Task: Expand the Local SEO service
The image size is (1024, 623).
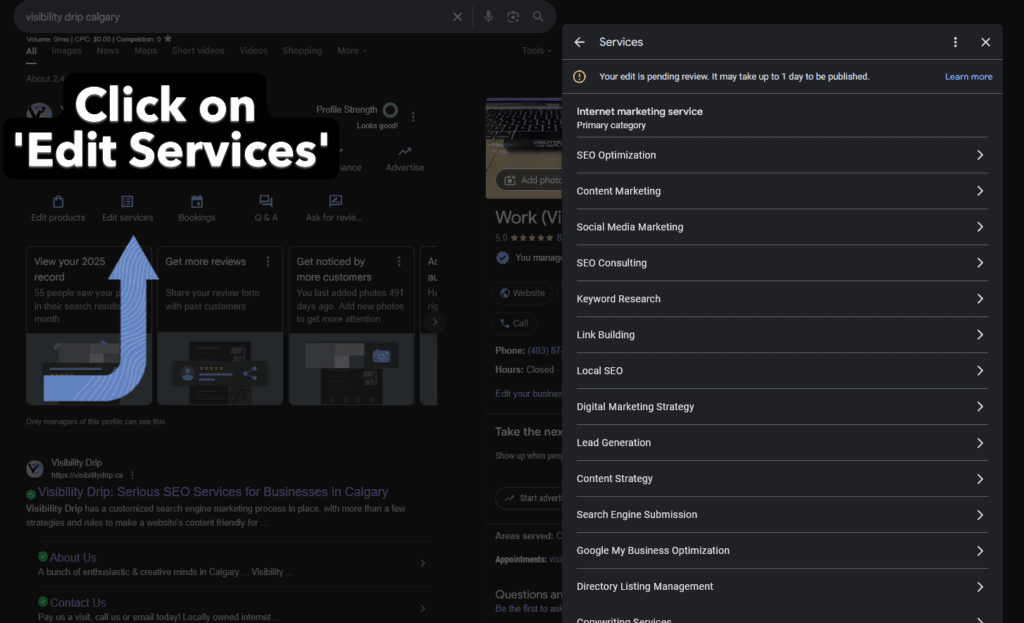Action: (x=782, y=370)
